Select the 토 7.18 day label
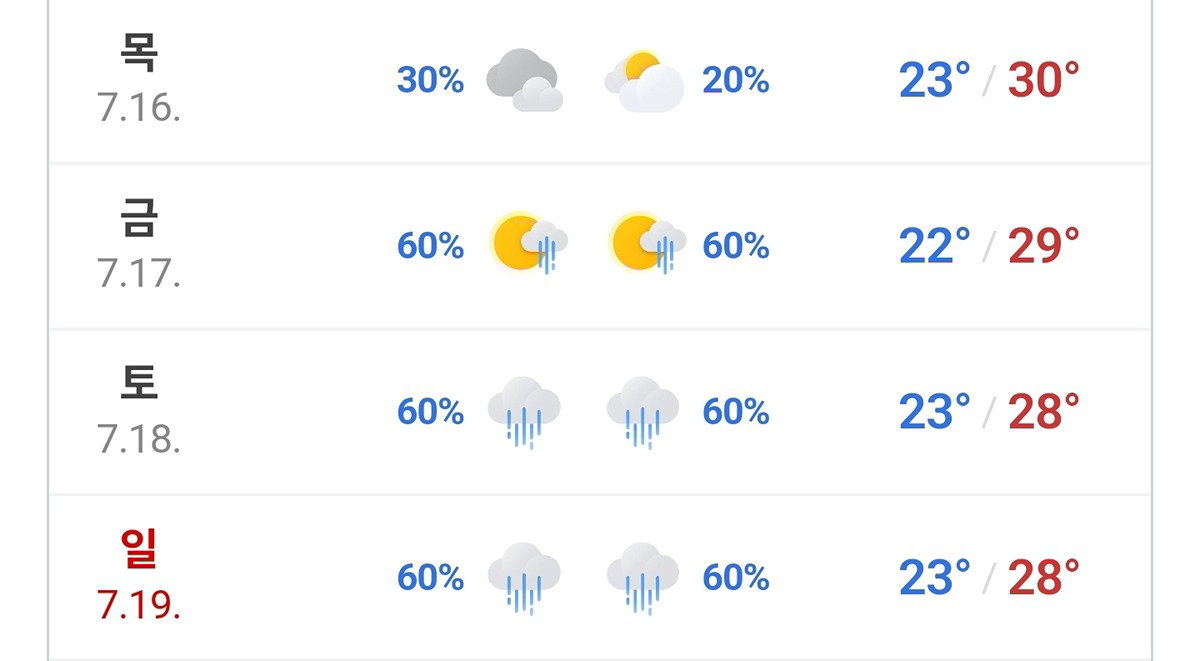This screenshot has width=1200, height=661. coord(139,411)
